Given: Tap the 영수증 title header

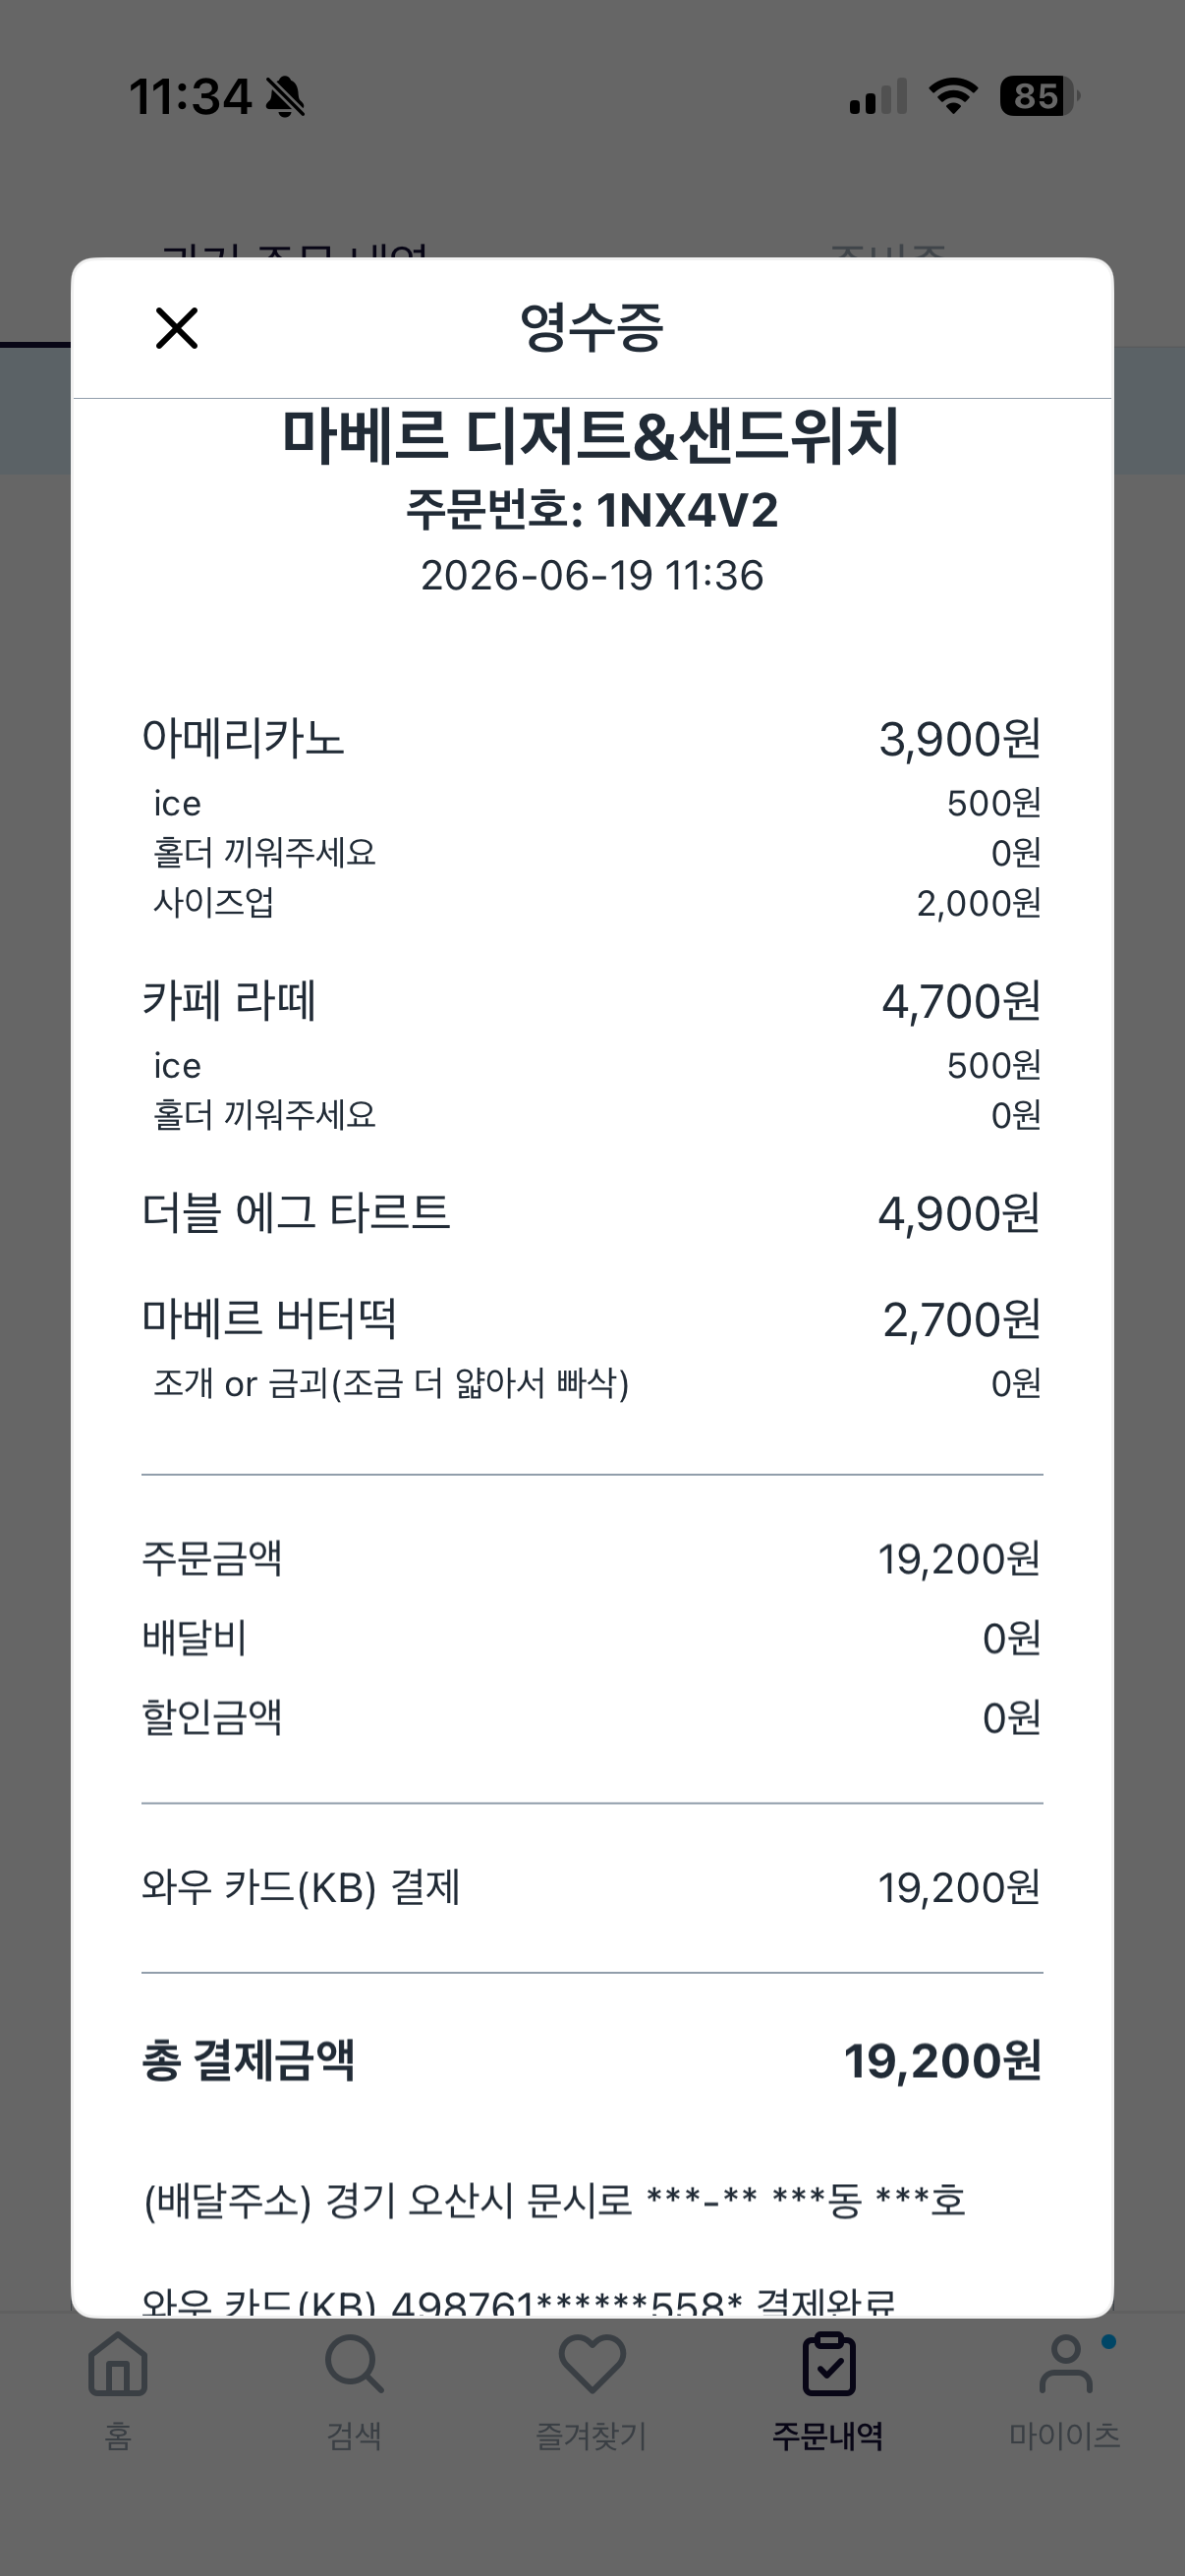Looking at the screenshot, I should (x=592, y=328).
